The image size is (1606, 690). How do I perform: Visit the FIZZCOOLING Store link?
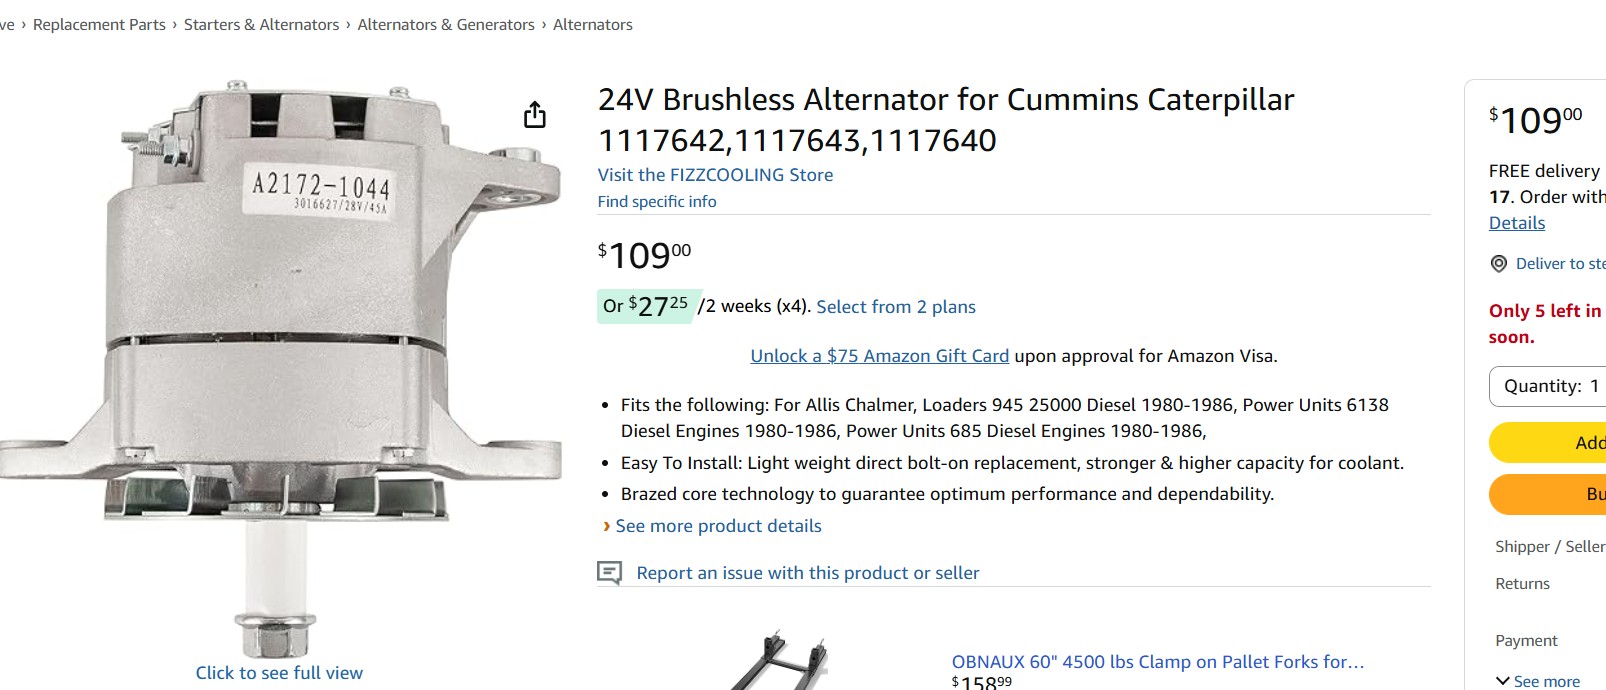pos(715,175)
